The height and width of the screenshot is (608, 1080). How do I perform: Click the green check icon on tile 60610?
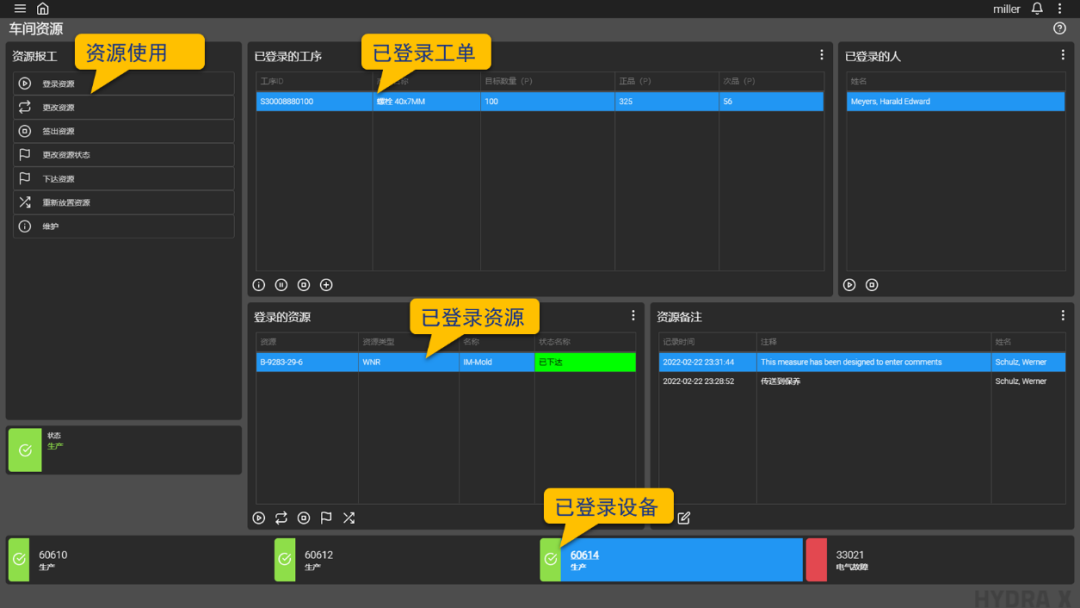tap(19, 560)
